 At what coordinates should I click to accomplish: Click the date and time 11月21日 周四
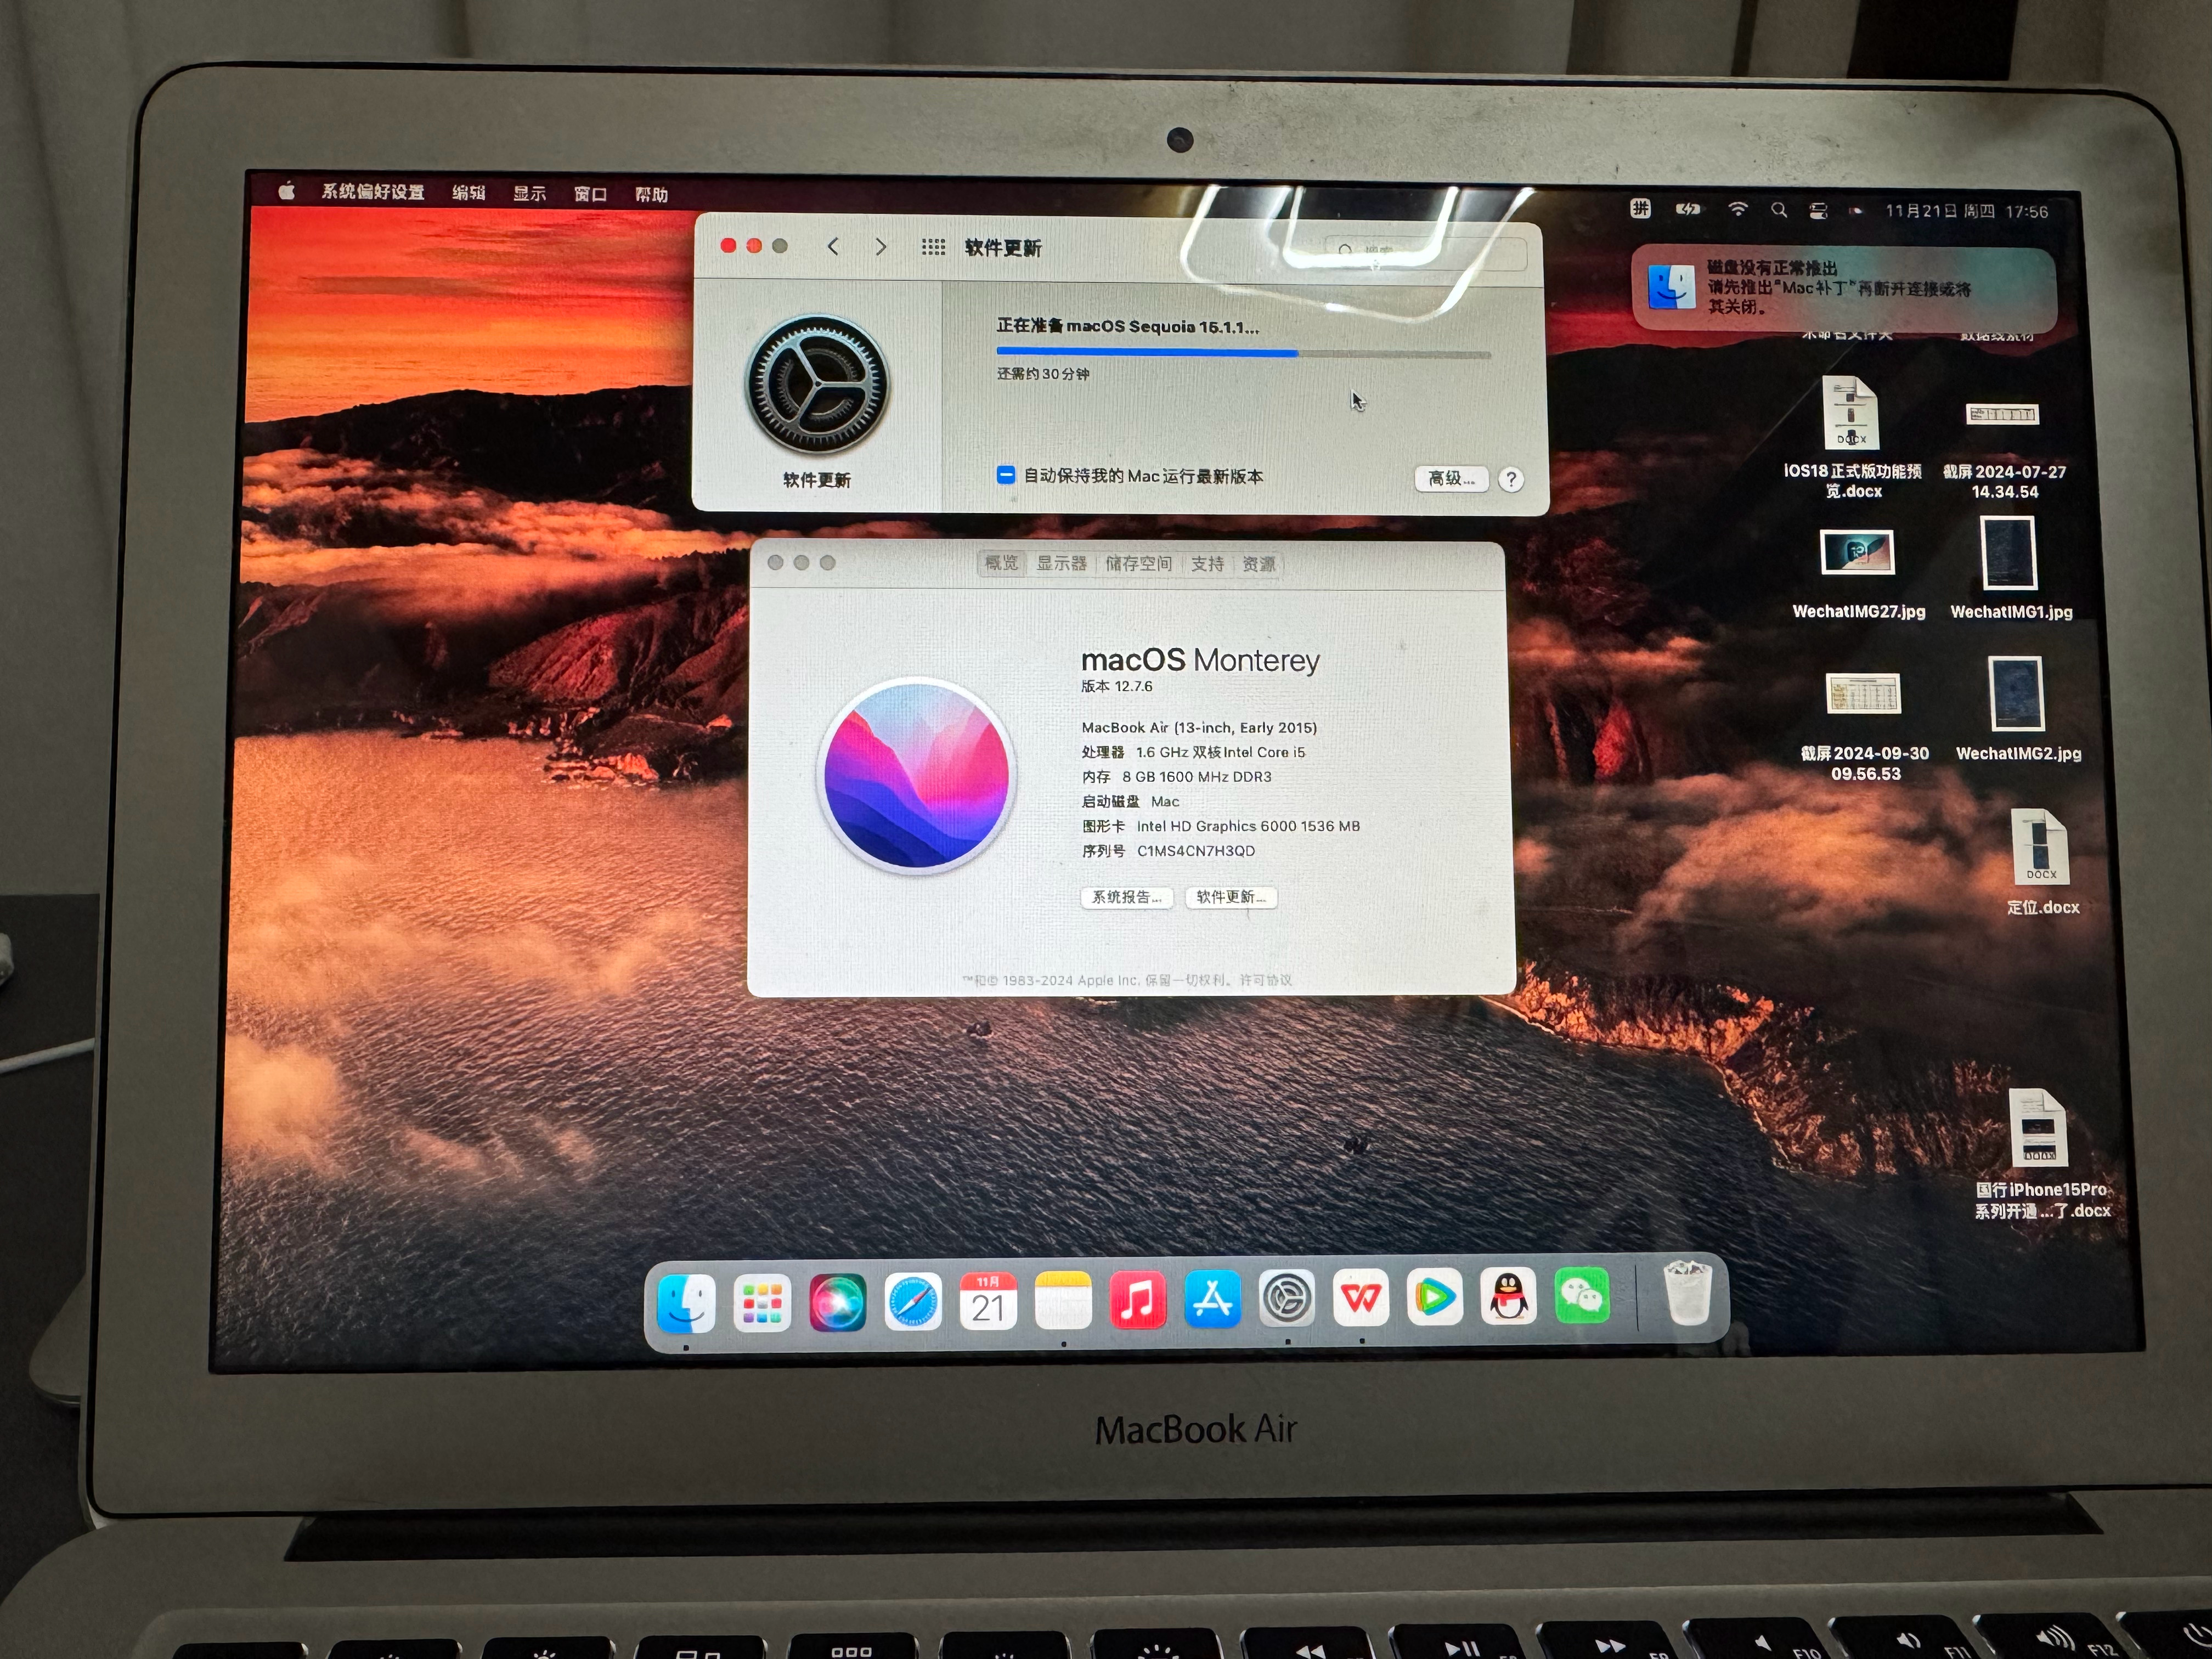(1940, 211)
